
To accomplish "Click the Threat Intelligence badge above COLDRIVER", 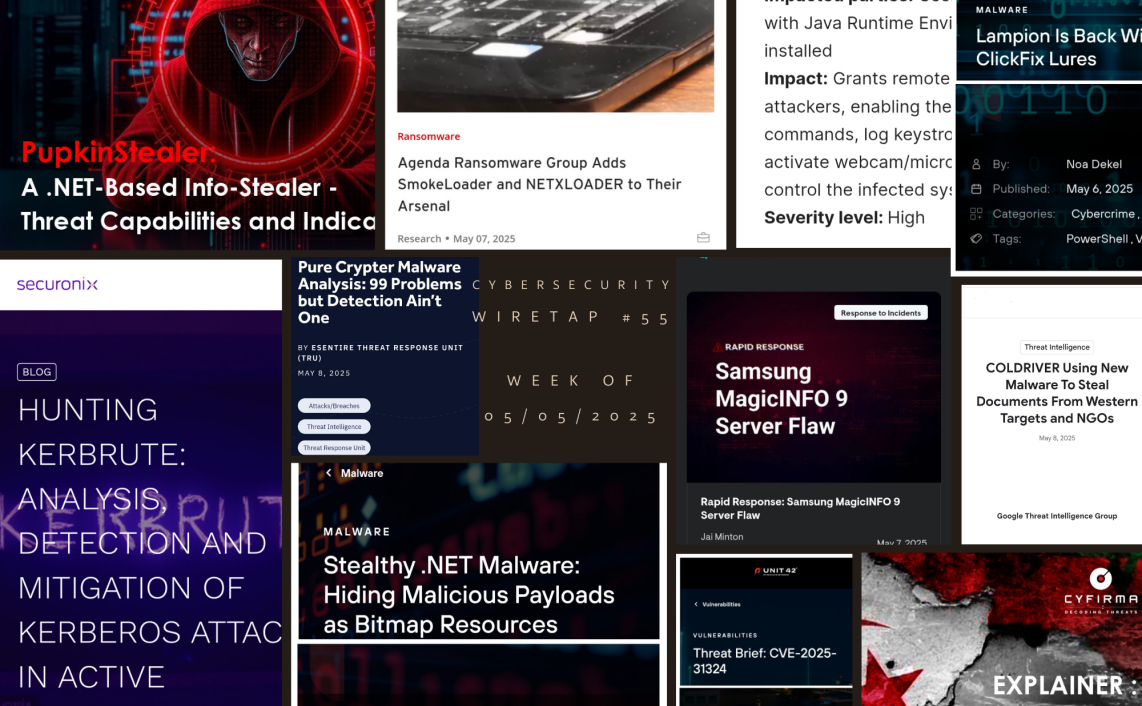I will click(x=1057, y=348).
